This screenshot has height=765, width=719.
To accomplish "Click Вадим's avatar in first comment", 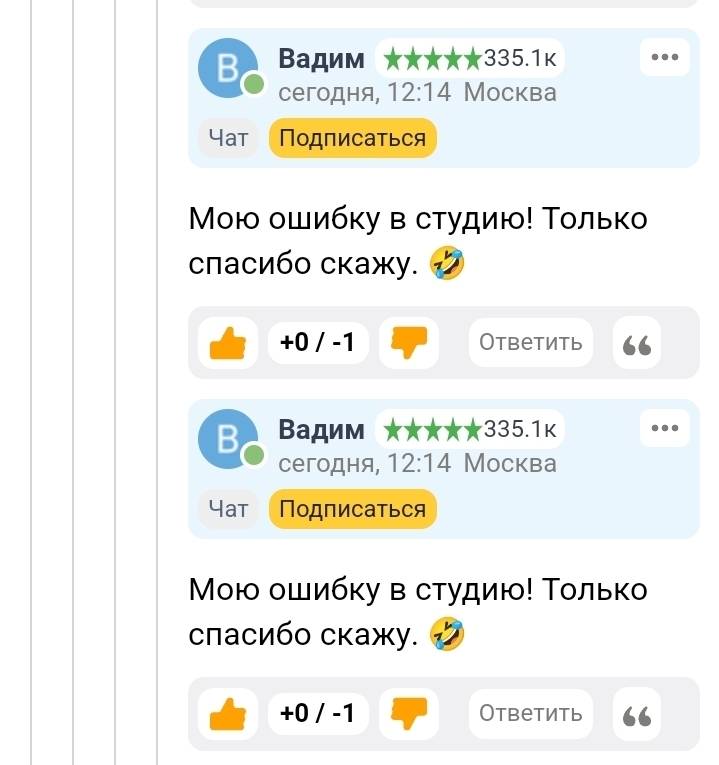I will click(228, 69).
